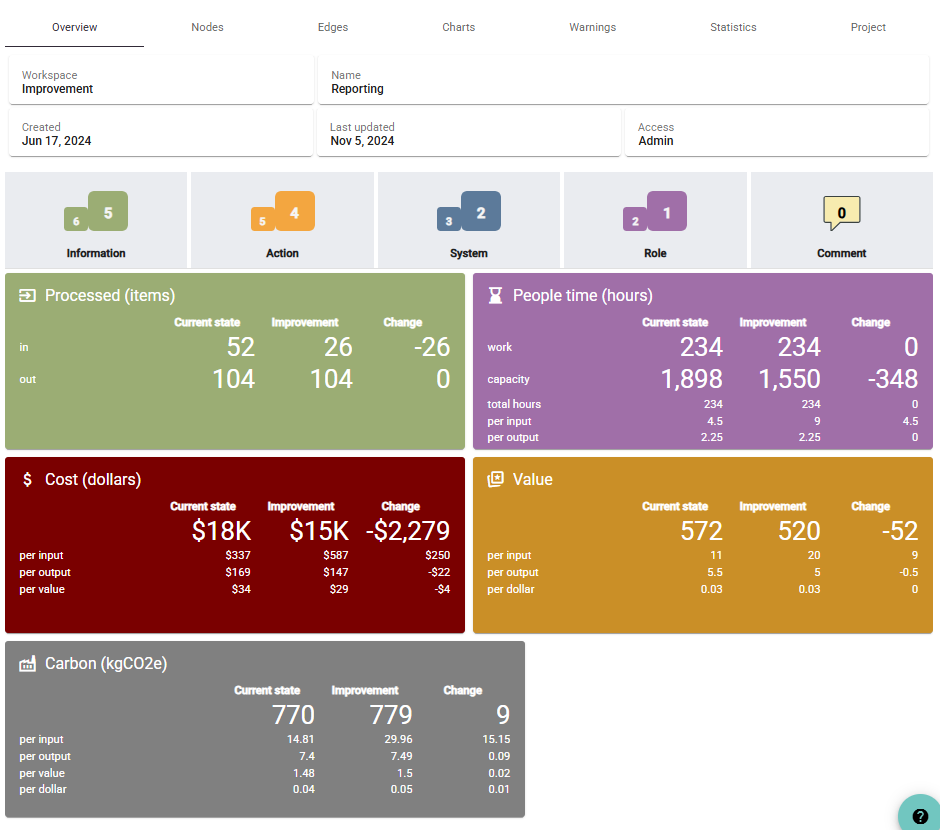Switch to the Nodes tab

click(x=207, y=27)
